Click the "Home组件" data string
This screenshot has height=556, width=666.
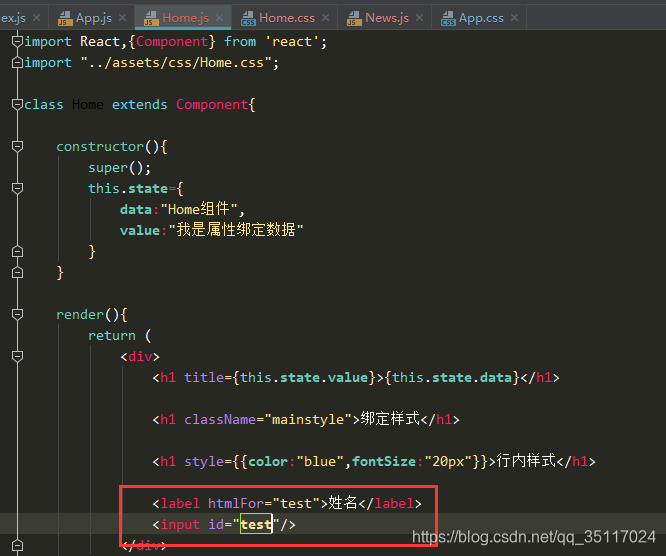(x=198, y=209)
